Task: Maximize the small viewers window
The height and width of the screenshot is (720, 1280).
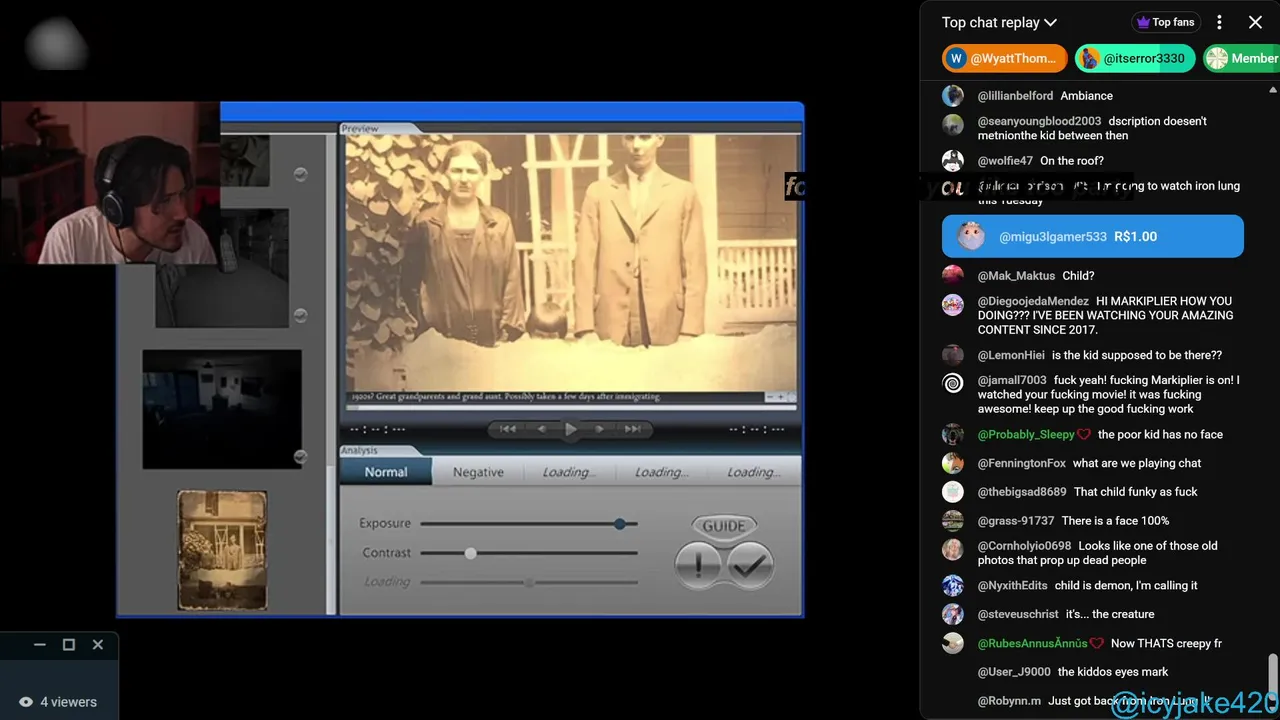Action: (x=69, y=645)
